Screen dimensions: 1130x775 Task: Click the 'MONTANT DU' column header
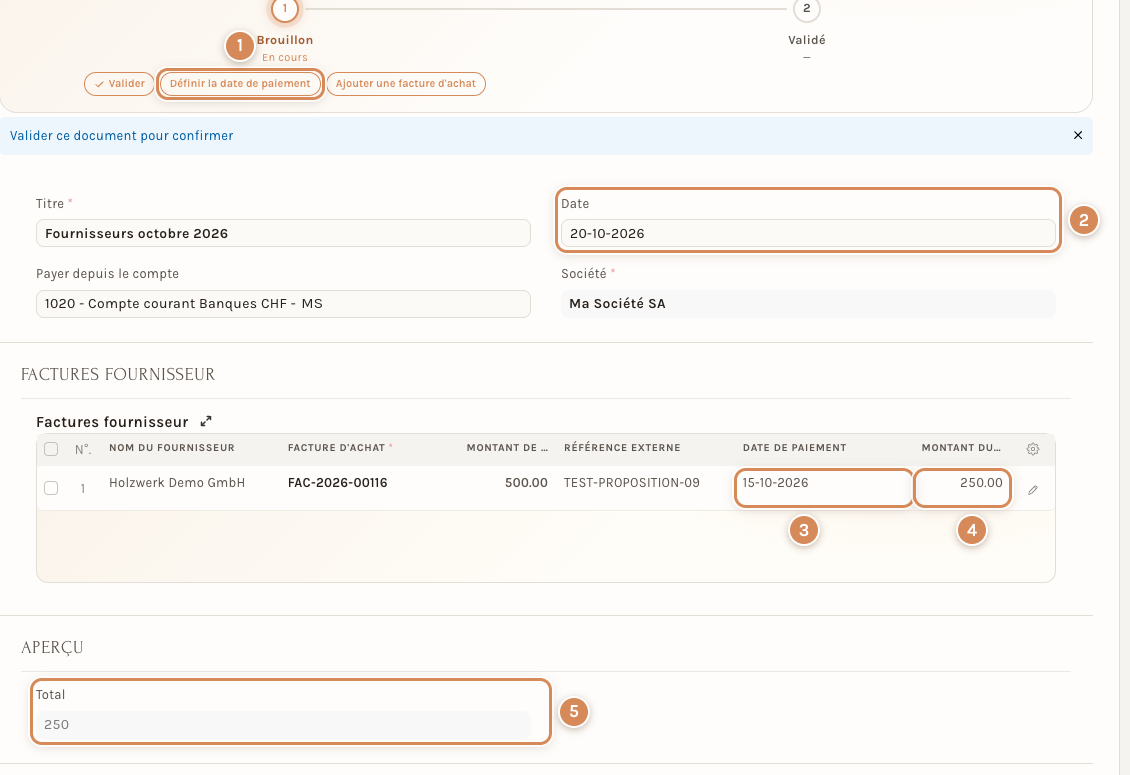pos(961,448)
